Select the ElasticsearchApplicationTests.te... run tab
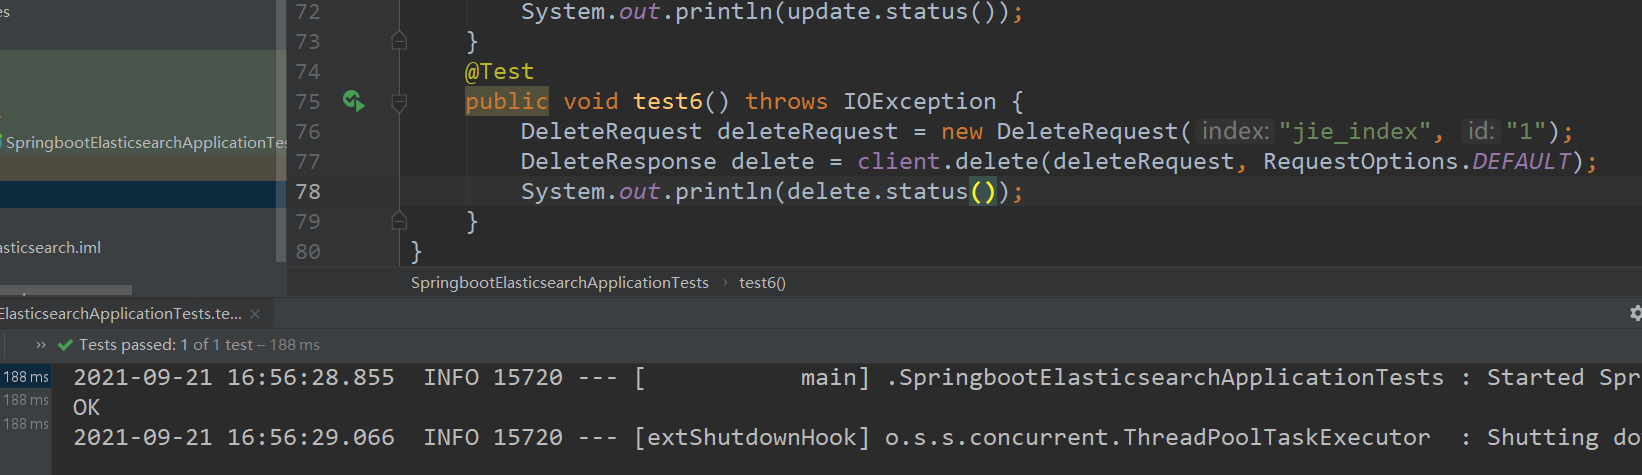 pos(121,314)
